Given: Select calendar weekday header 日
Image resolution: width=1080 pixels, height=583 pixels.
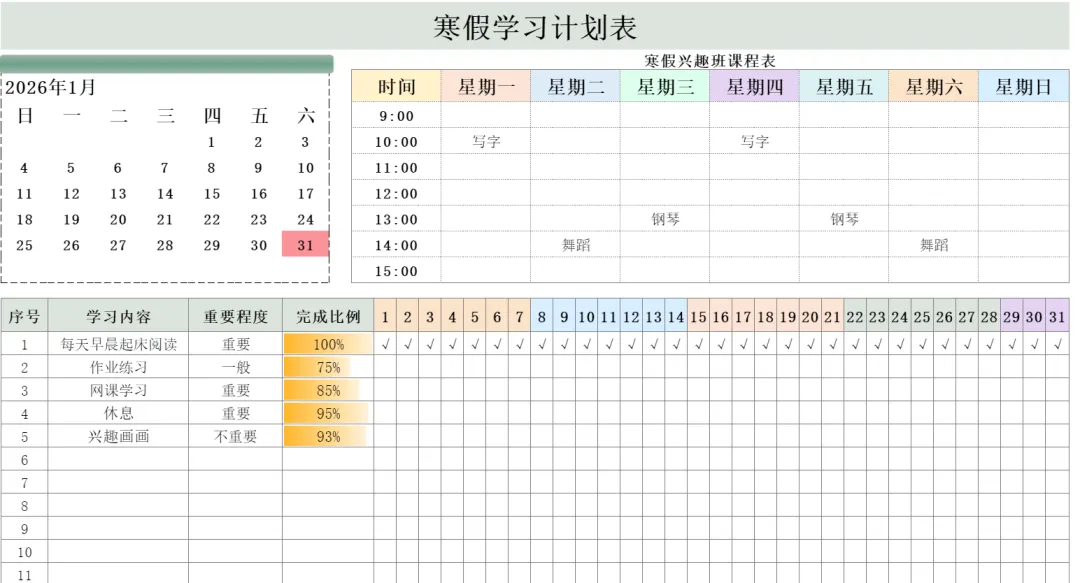Looking at the screenshot, I should point(25,115).
